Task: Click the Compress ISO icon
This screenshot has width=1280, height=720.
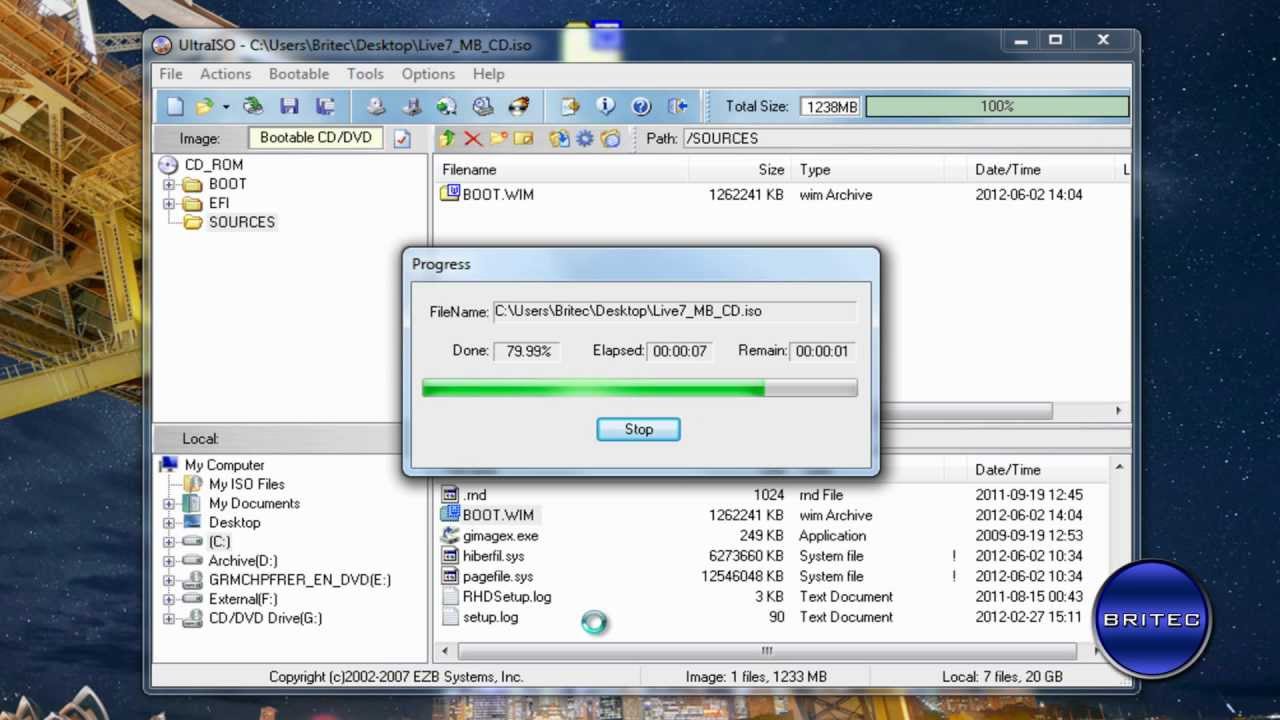Action: pos(411,106)
